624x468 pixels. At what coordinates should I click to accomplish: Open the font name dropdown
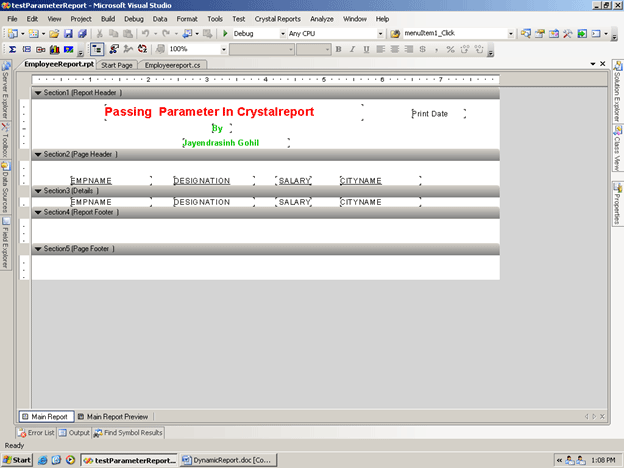[291, 49]
